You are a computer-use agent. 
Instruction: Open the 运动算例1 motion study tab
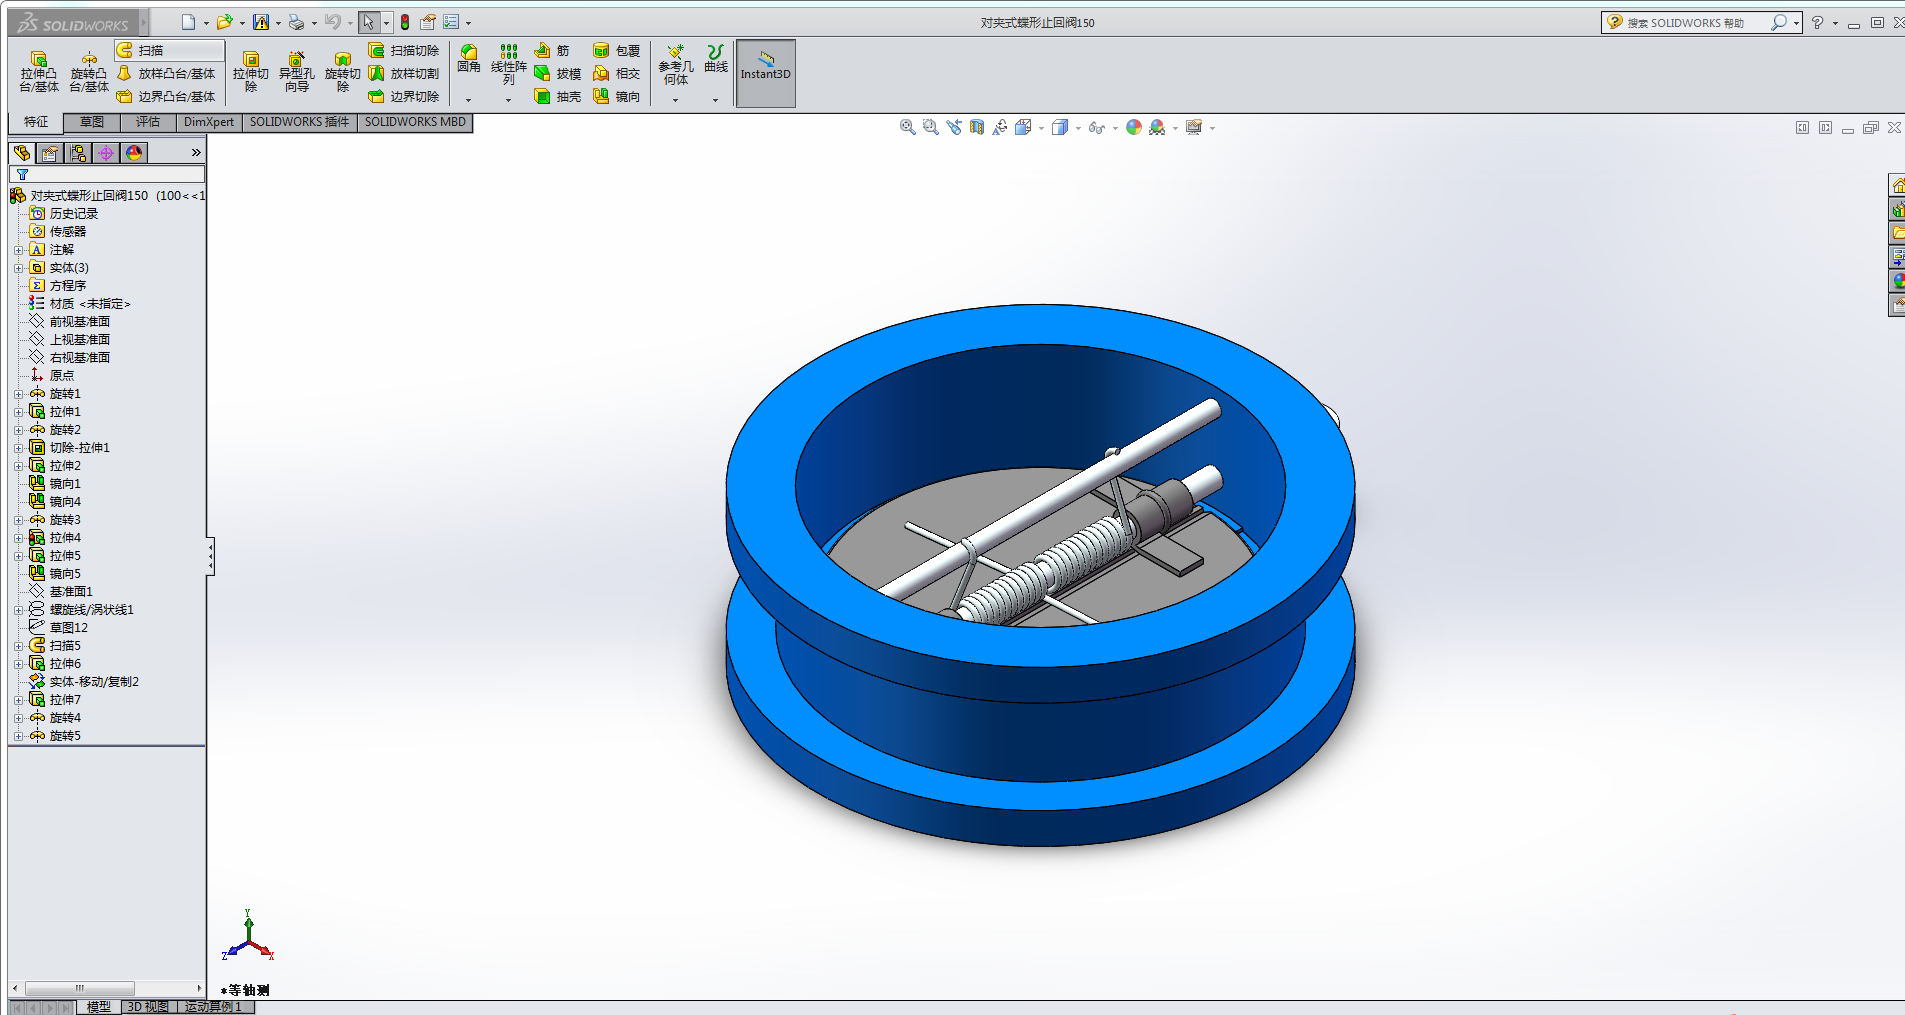click(x=213, y=1007)
